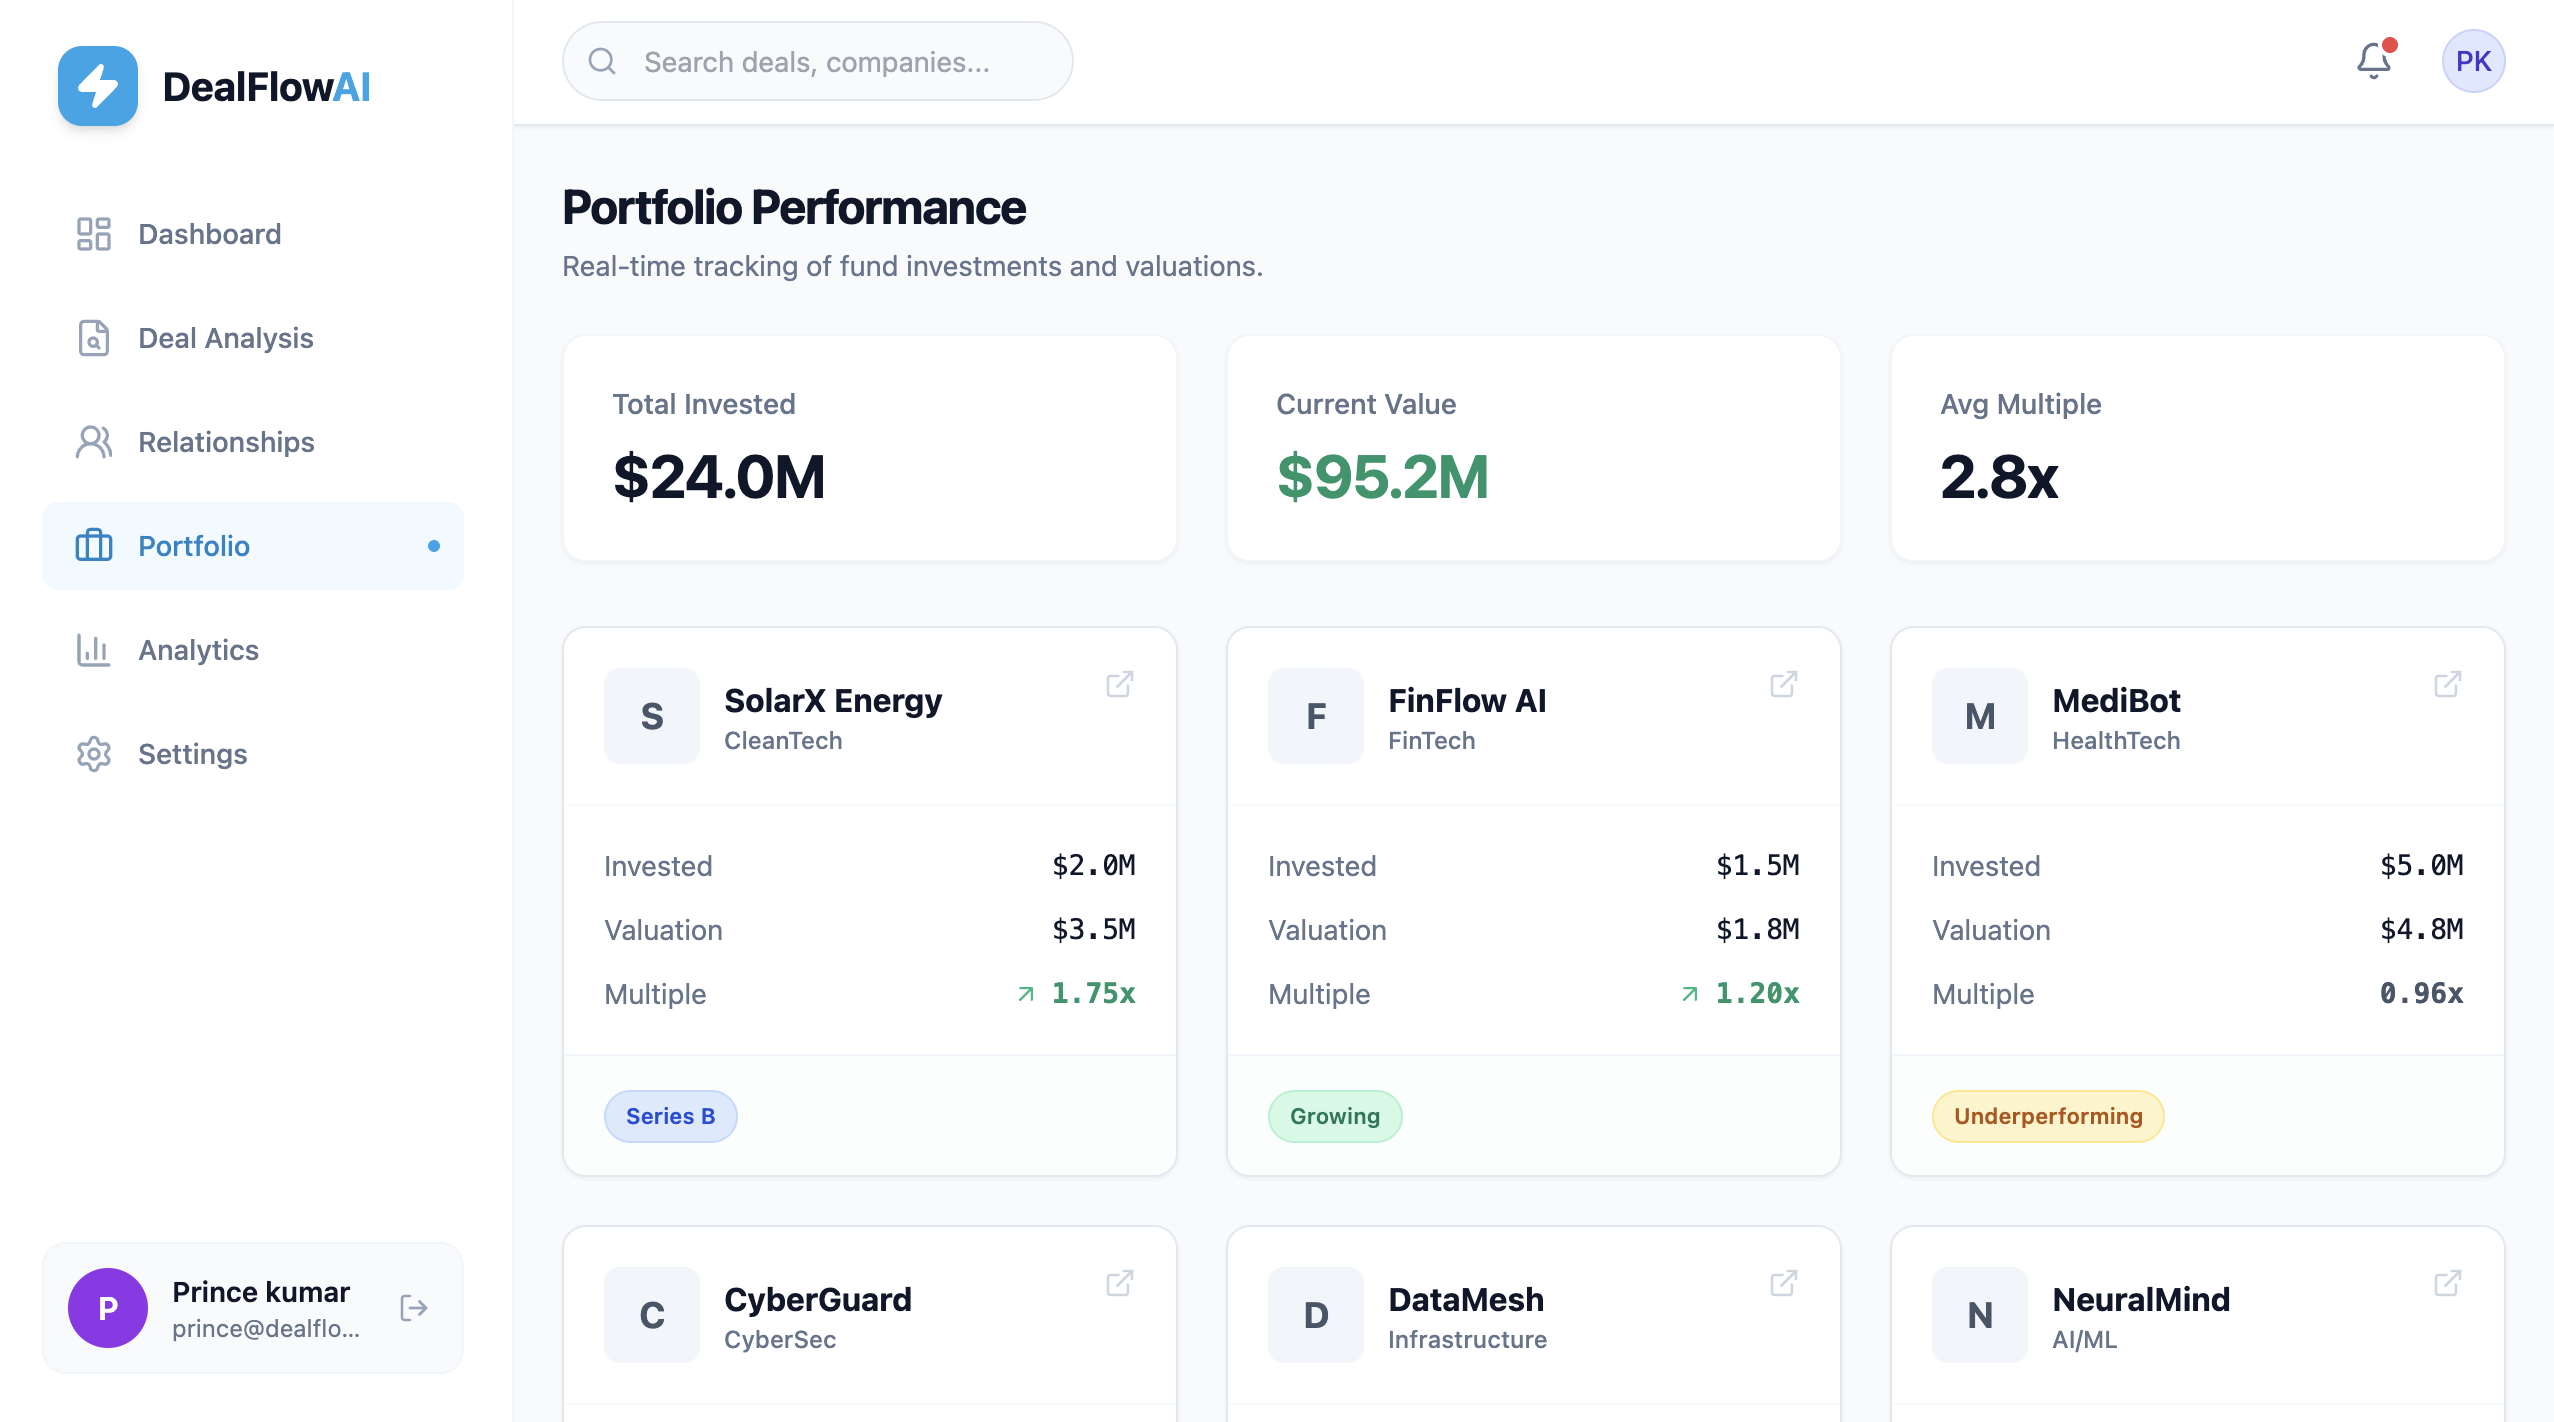Image resolution: width=2554 pixels, height=1422 pixels.
Task: Click the purple P user avatar
Action: click(108, 1308)
